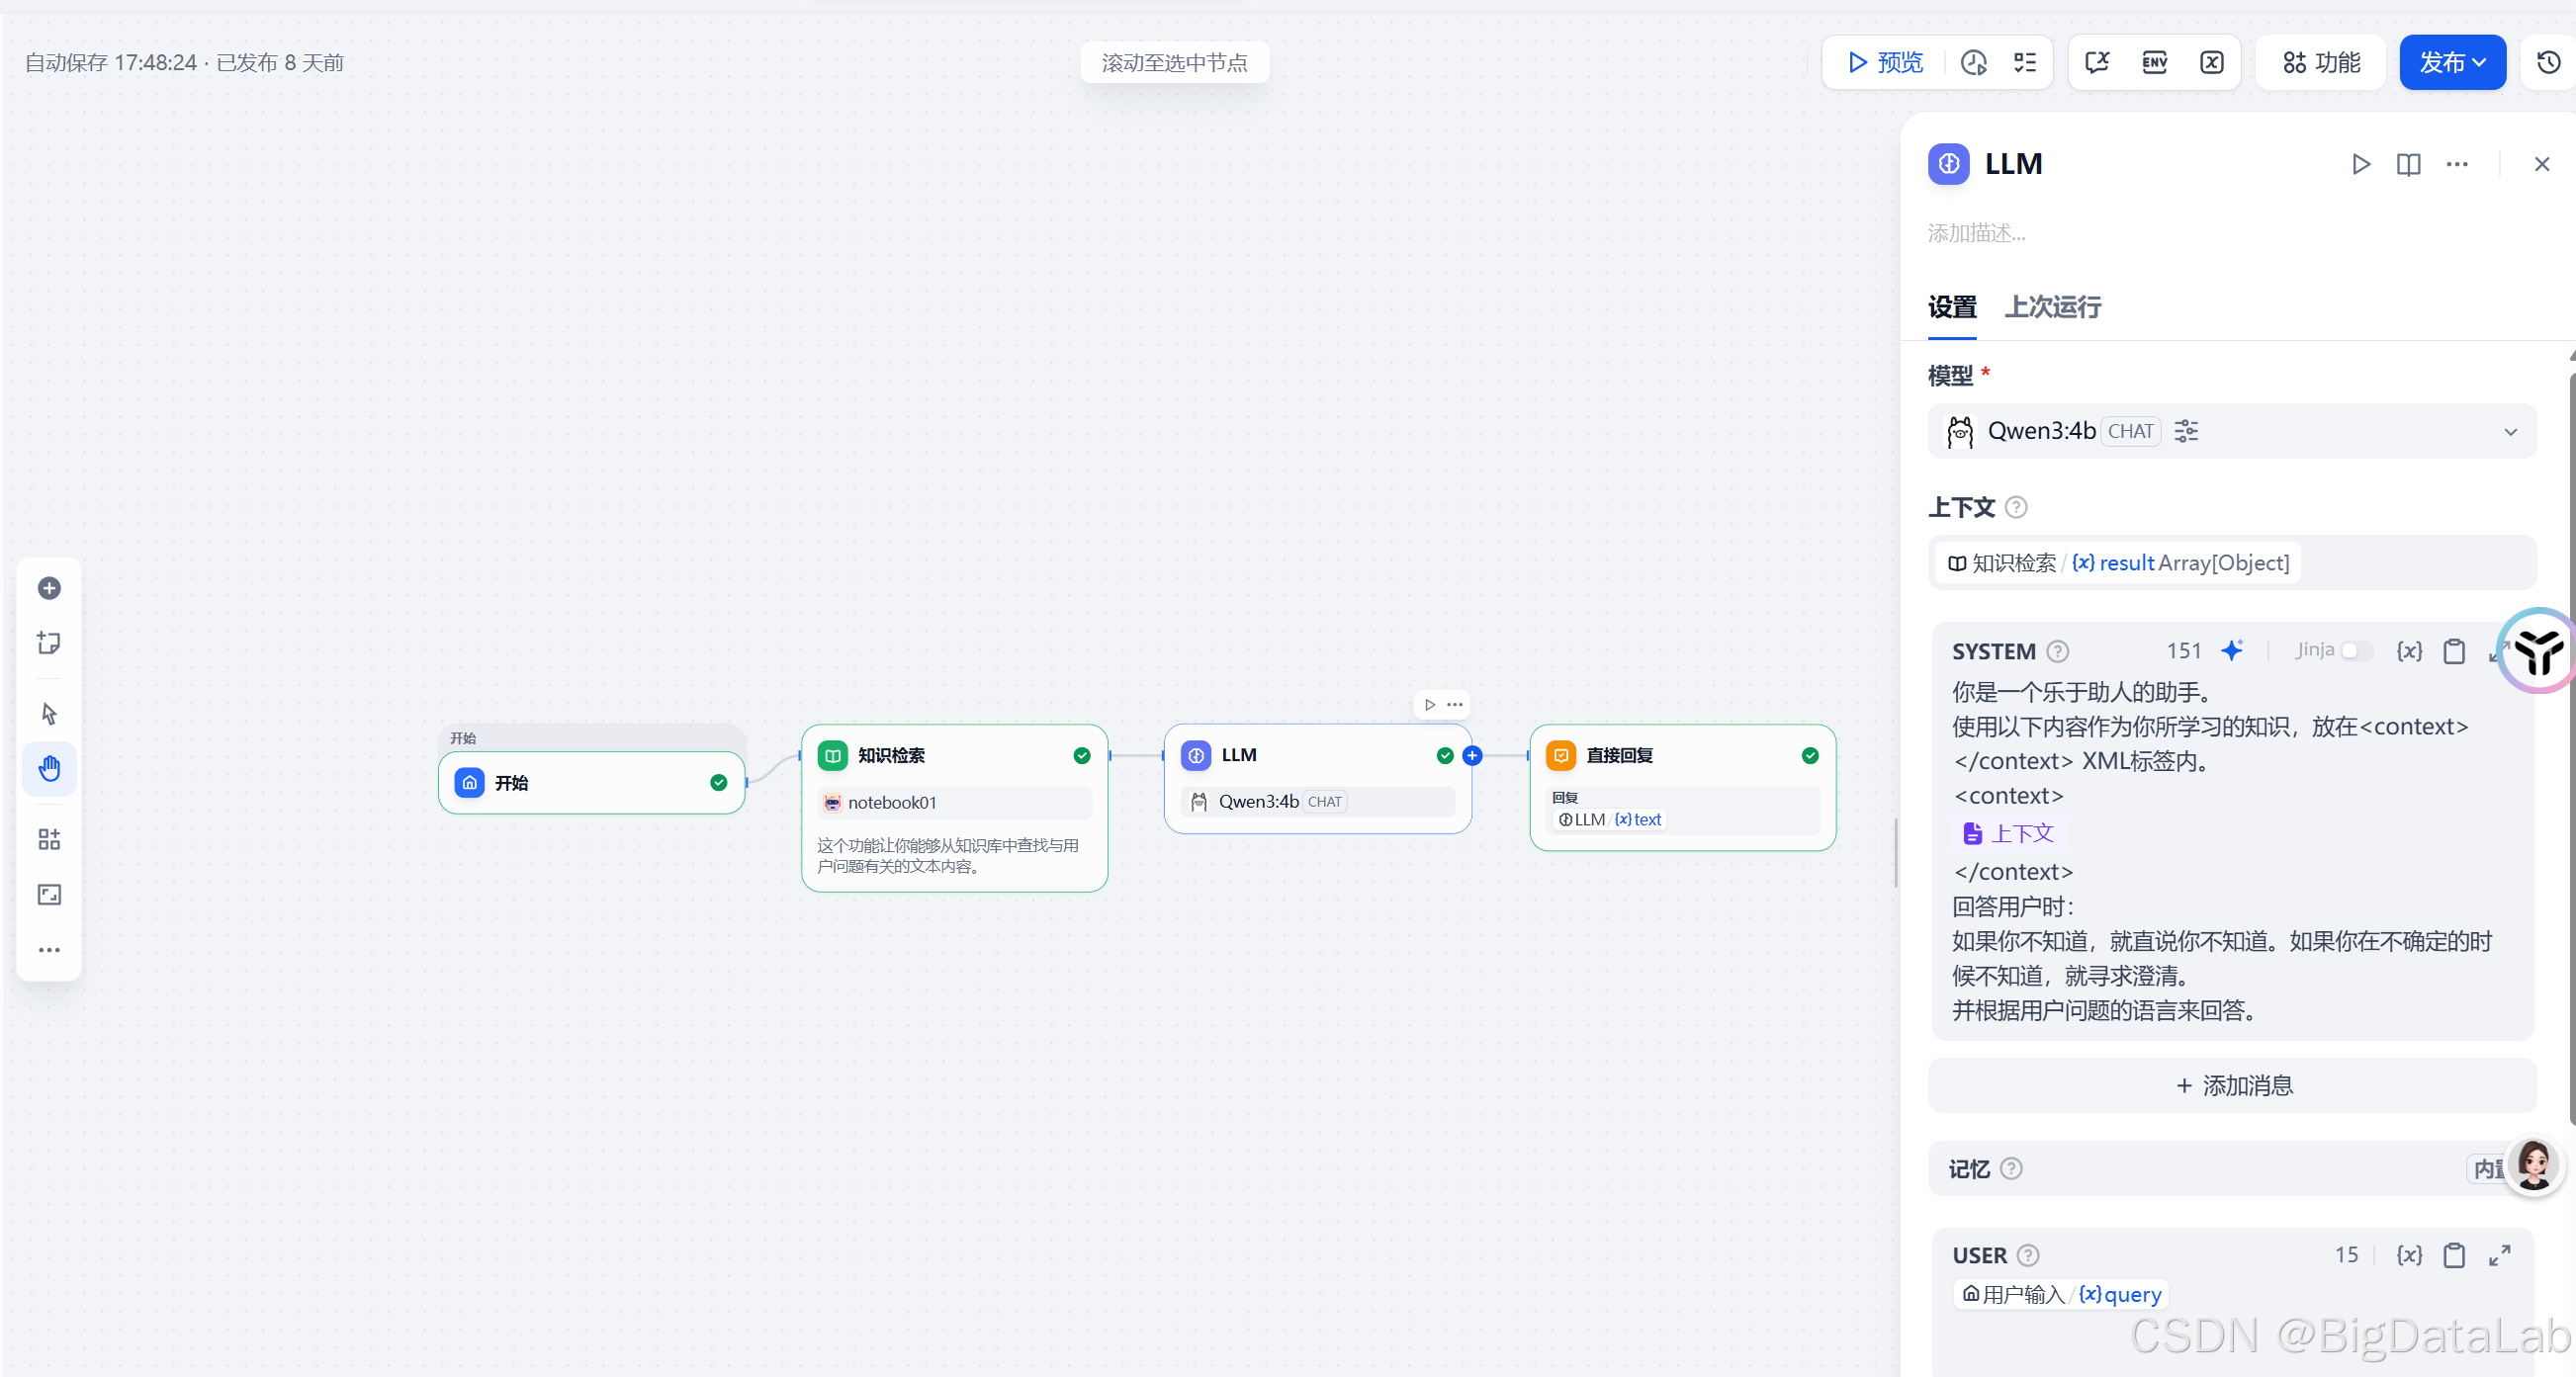The width and height of the screenshot is (2576, 1377).
Task: Click the 用户输入 query variable tag
Action: [2060, 1294]
